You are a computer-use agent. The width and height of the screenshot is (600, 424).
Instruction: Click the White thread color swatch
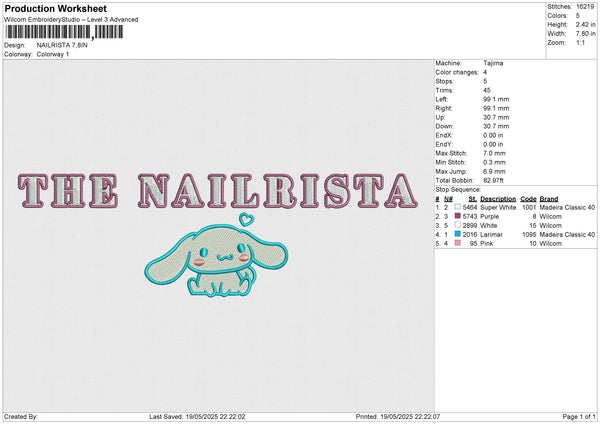[458, 225]
